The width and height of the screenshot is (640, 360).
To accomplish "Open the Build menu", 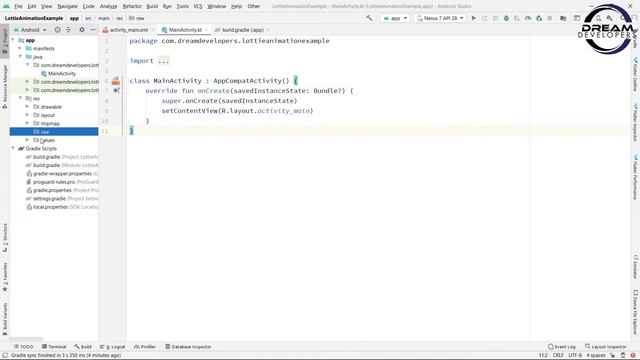I will [x=152, y=6].
